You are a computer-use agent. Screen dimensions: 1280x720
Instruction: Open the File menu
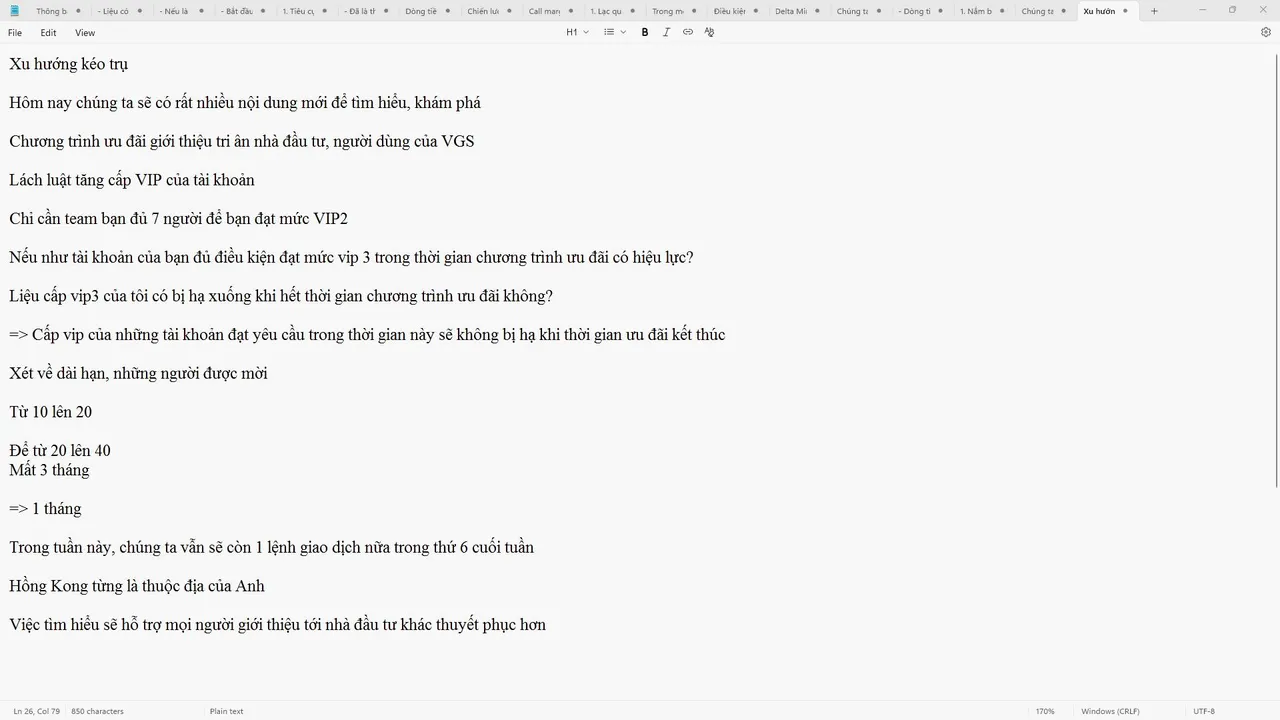[15, 33]
